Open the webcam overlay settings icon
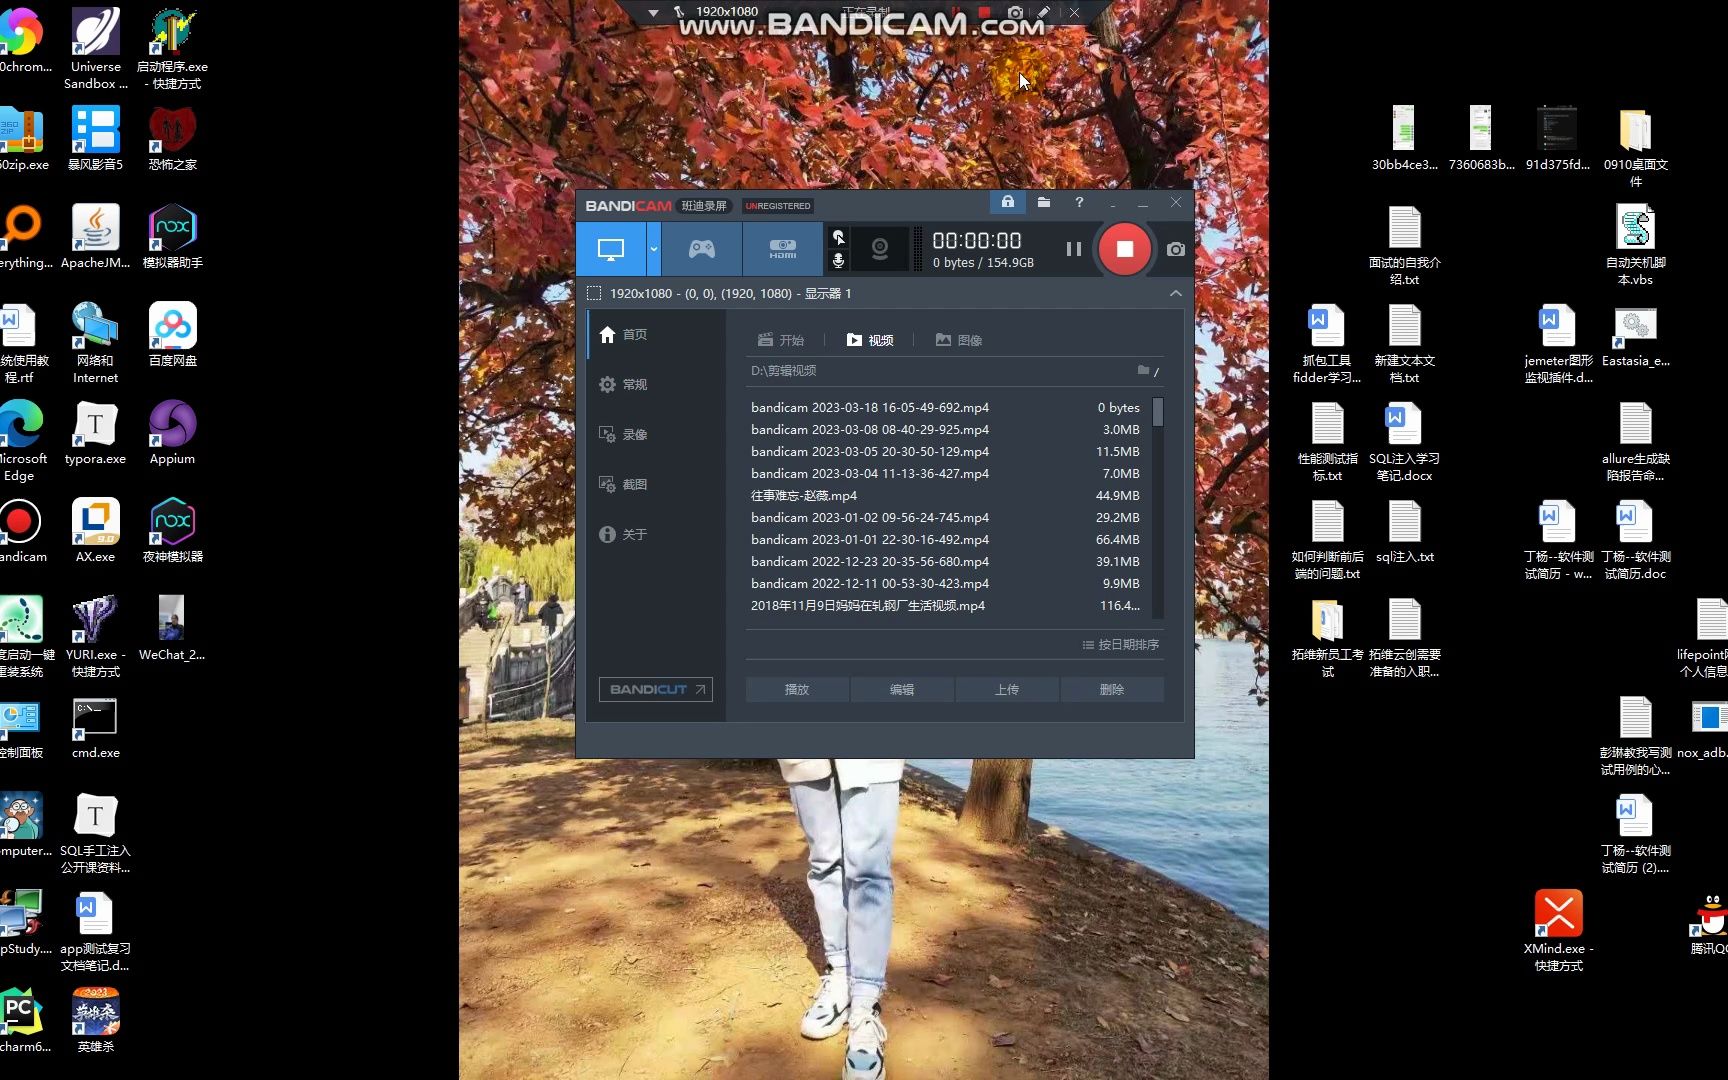Viewport: 1728px width, 1080px height. 879,249
